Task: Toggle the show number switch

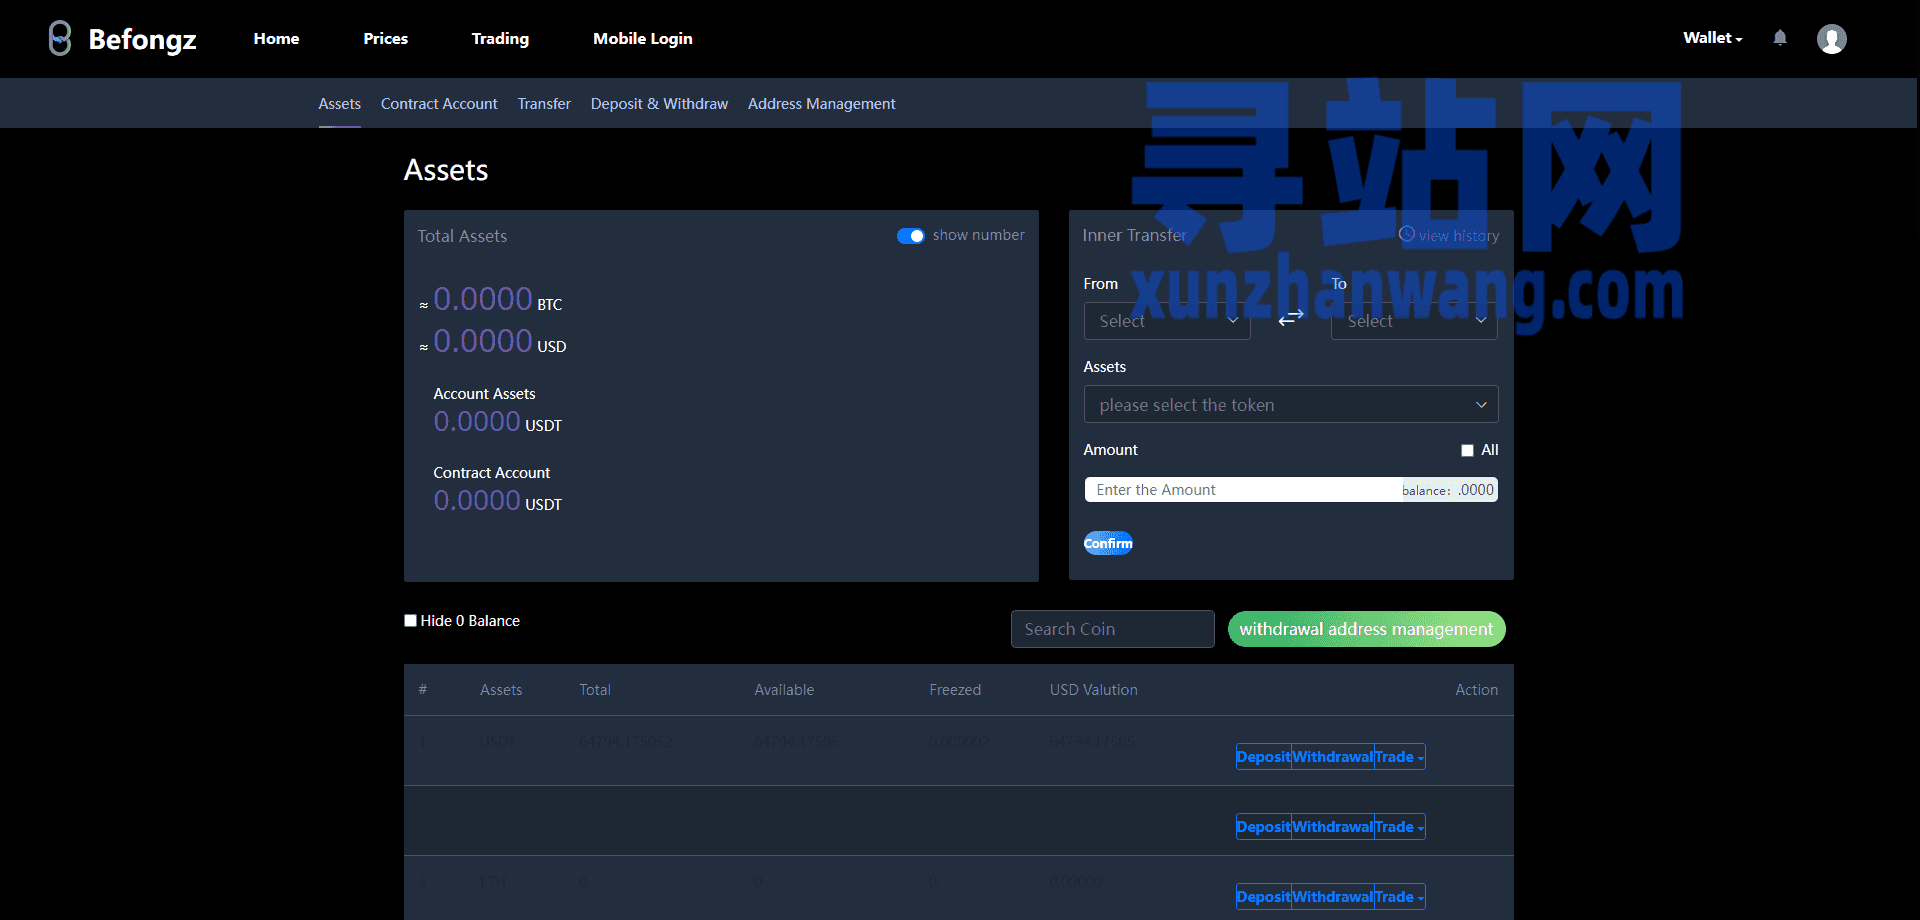Action: pos(910,236)
